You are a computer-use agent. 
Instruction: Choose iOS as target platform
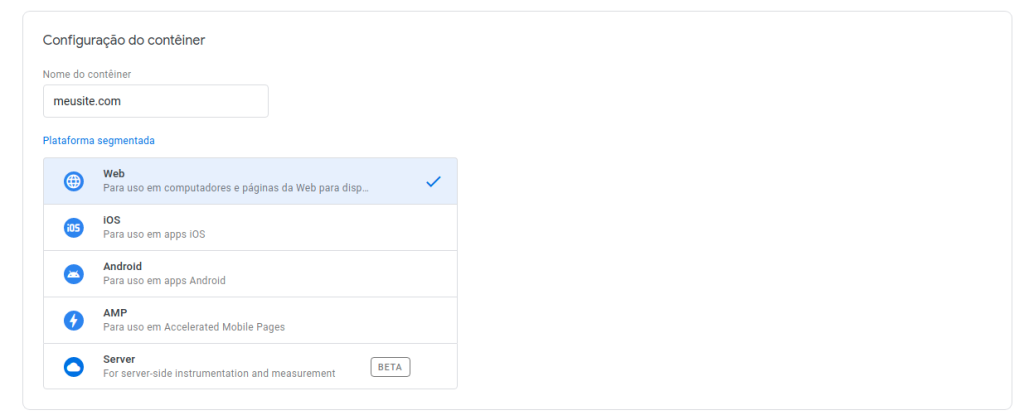coord(250,227)
